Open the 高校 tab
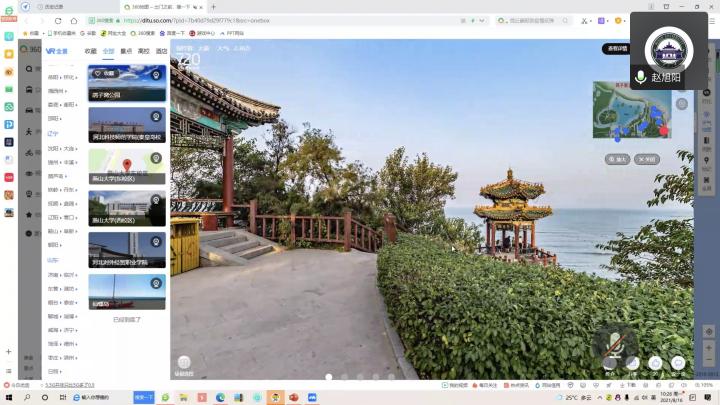The image size is (720, 405). pos(143,50)
